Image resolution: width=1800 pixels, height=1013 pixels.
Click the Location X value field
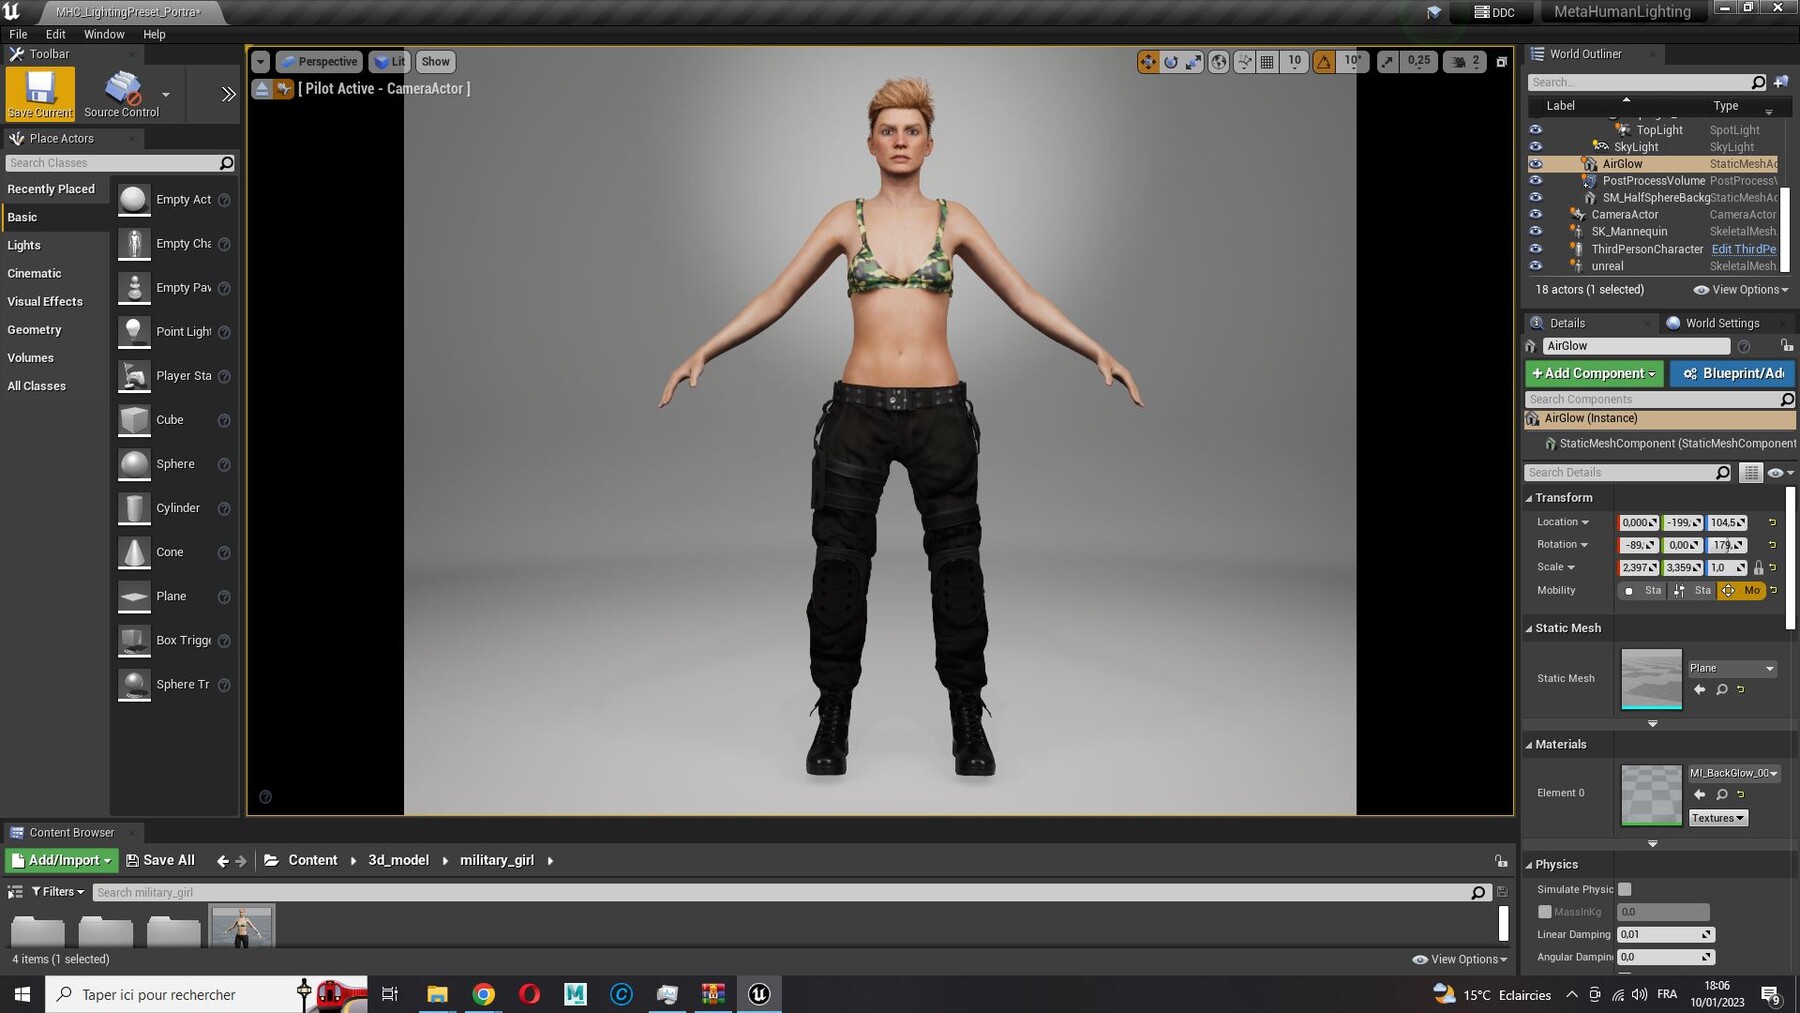coord(1639,522)
